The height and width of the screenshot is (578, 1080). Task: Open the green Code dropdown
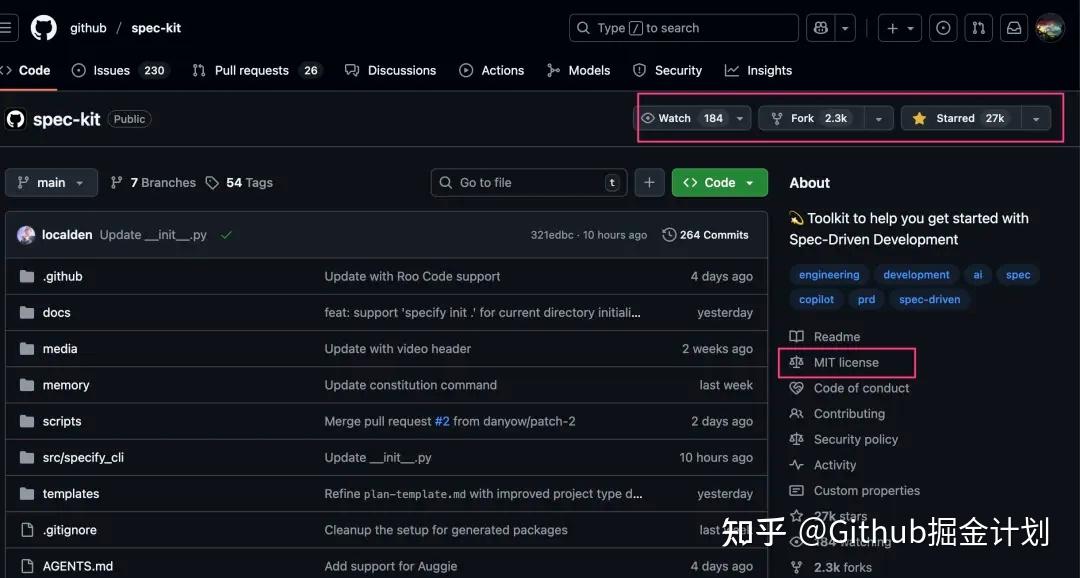click(x=719, y=182)
